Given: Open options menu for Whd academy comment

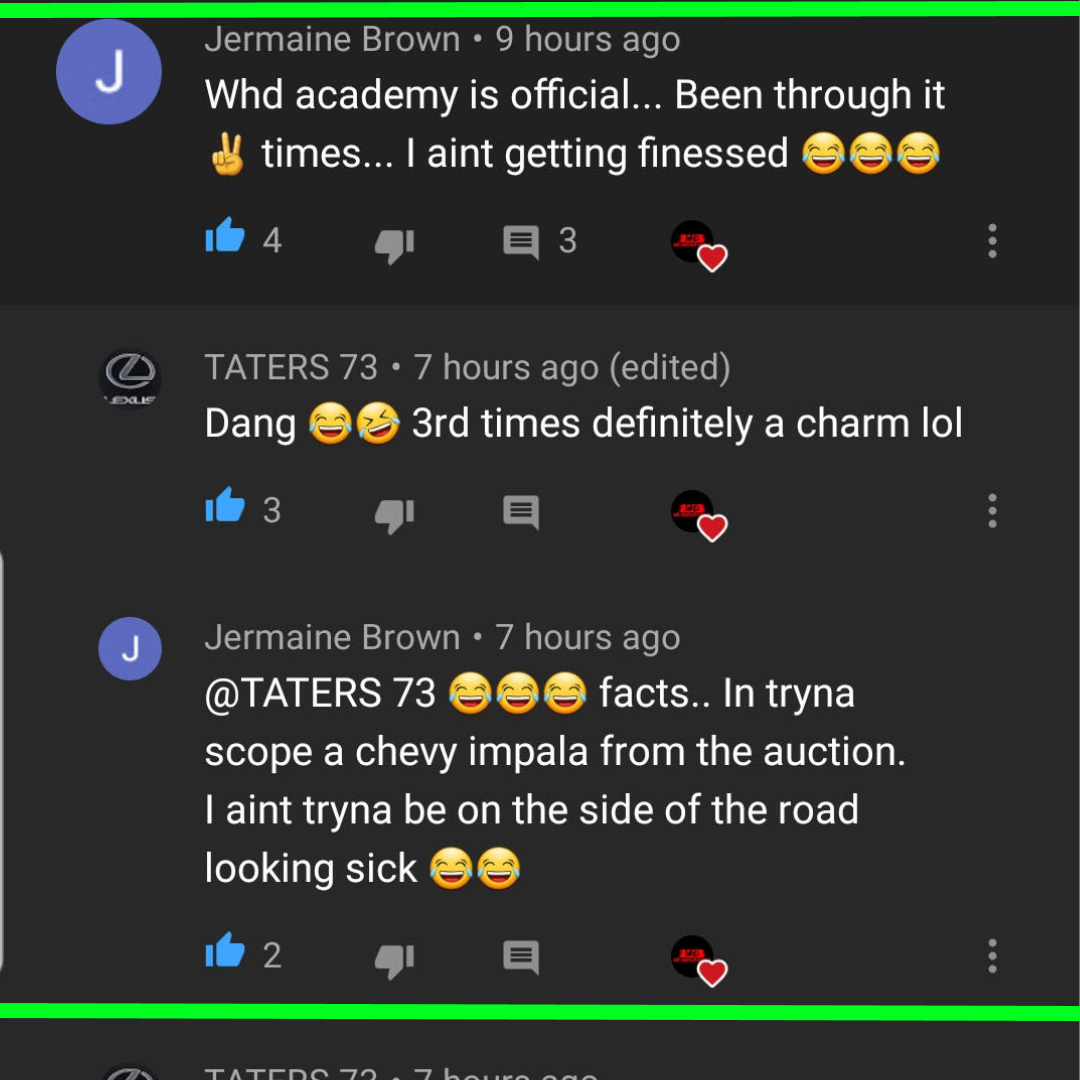Looking at the screenshot, I should (x=992, y=241).
